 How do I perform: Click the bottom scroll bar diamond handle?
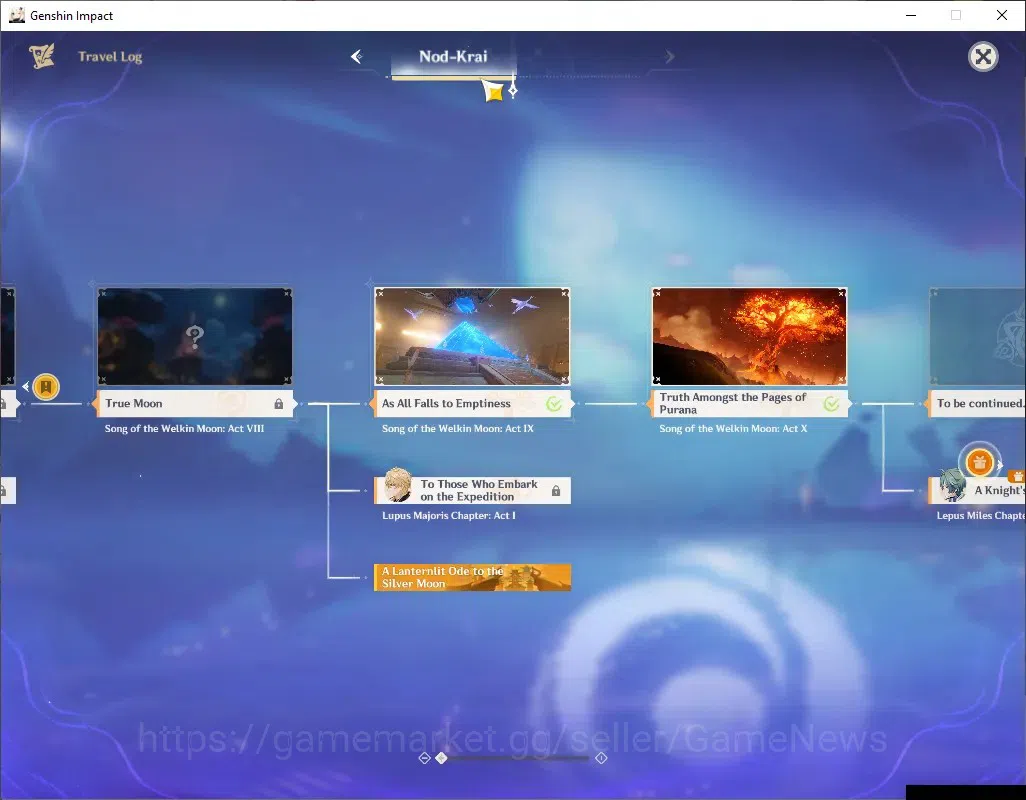(442, 758)
